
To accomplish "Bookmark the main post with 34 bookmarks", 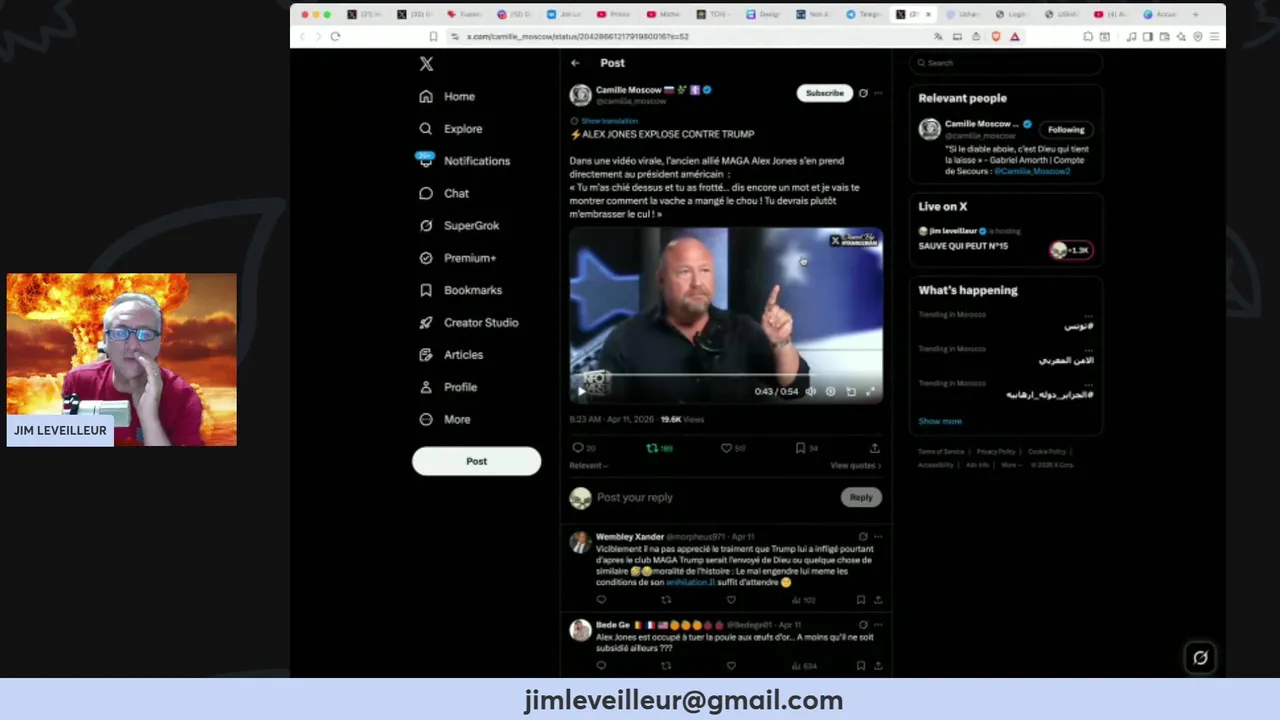I will (x=800, y=448).
